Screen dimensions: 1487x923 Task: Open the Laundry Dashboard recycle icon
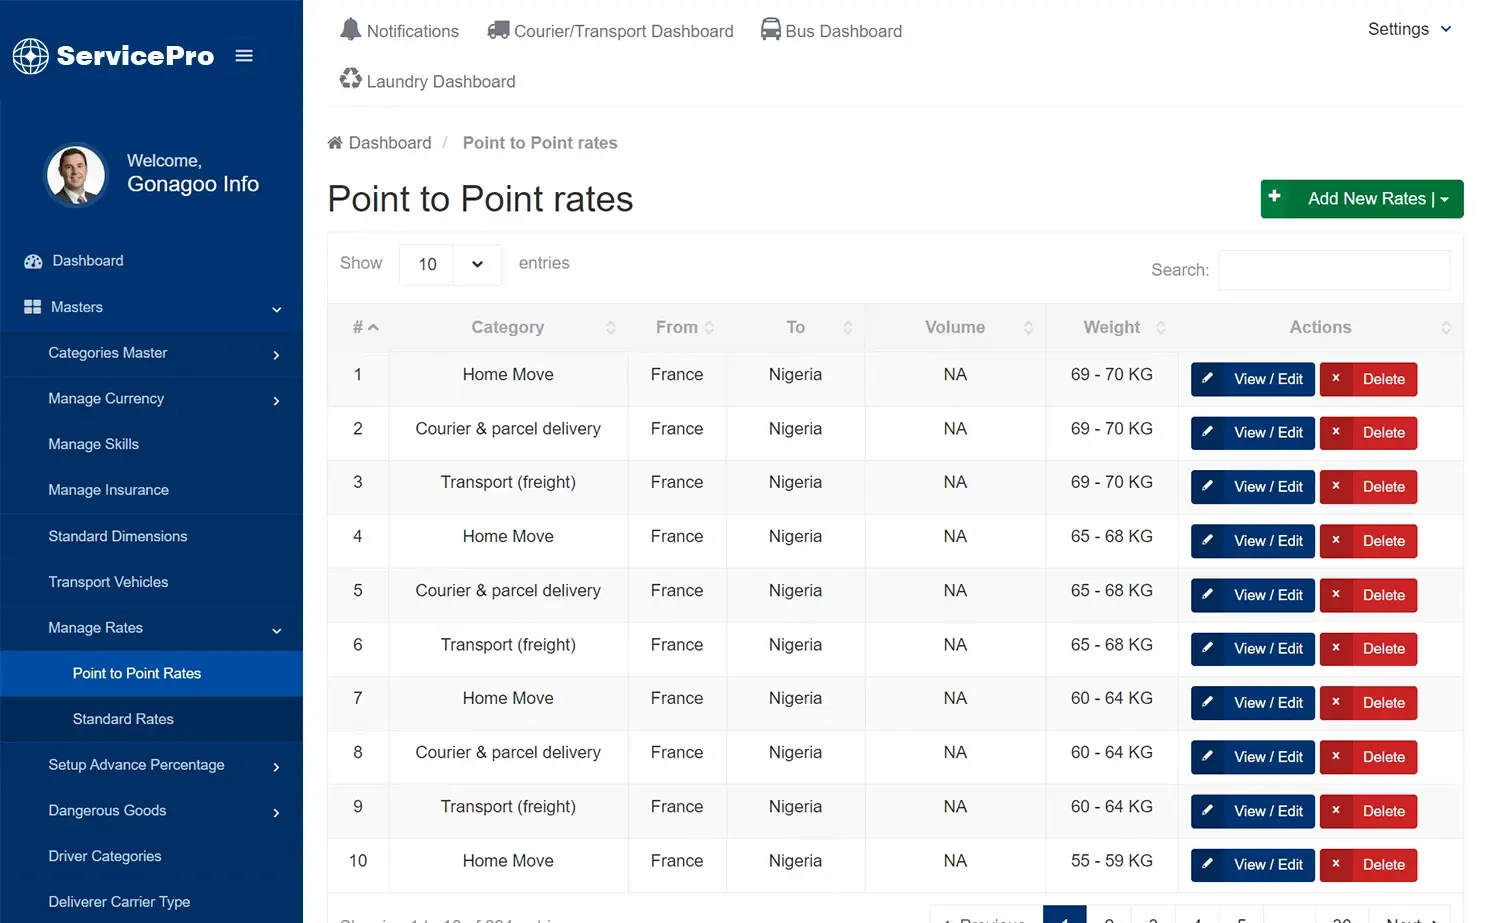(x=350, y=78)
